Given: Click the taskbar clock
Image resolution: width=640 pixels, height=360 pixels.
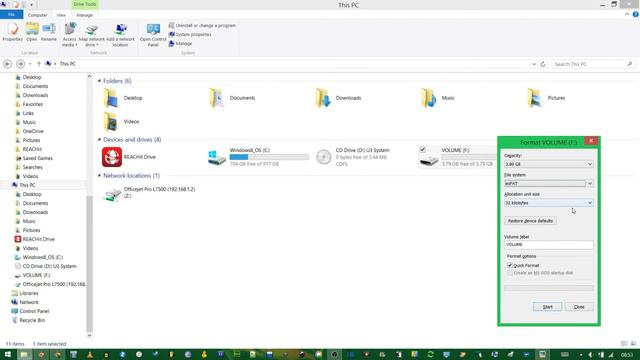Looking at the screenshot, I should pos(627,355).
